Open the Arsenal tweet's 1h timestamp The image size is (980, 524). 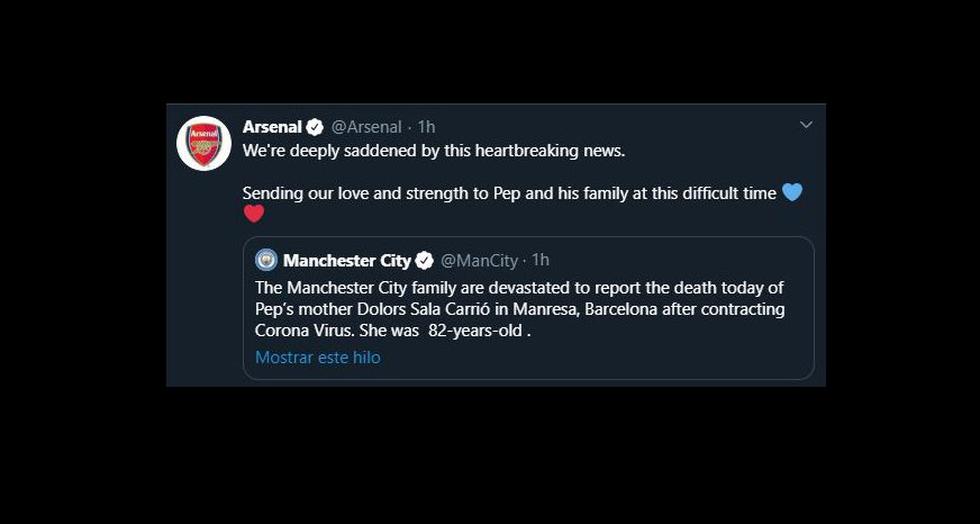click(x=426, y=127)
